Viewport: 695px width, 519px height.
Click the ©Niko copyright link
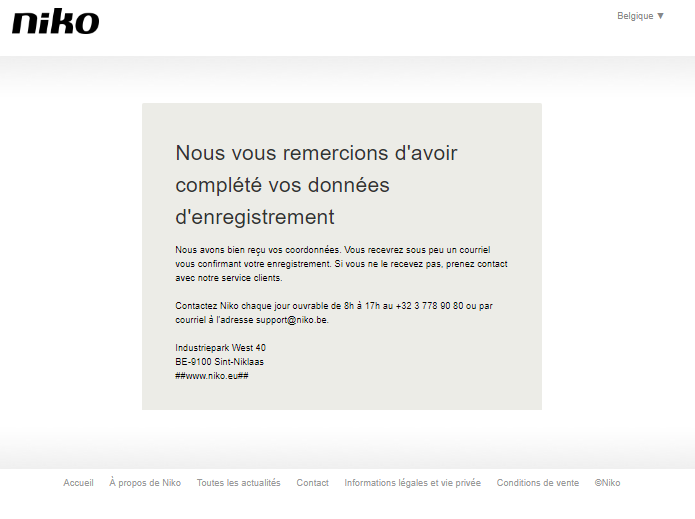[x=607, y=483]
